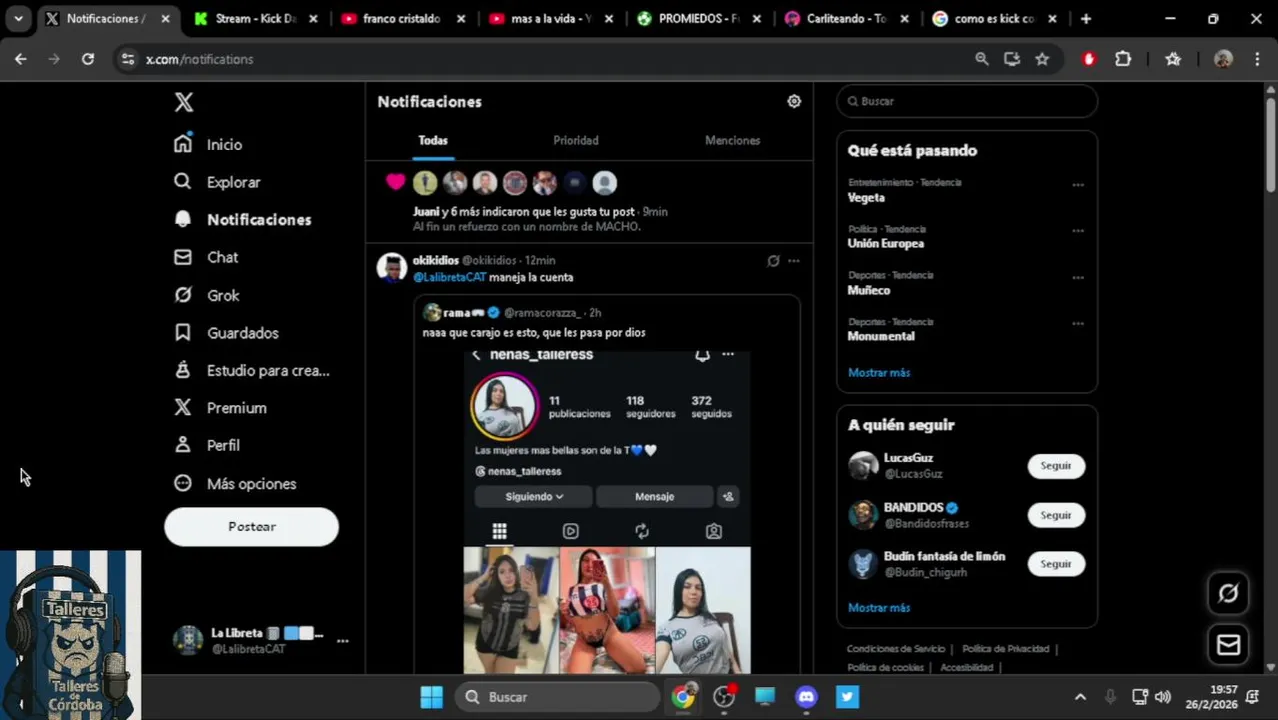Screen dimensions: 1278x720
Task: Click Mostrar más under trends
Action: click(x=879, y=372)
